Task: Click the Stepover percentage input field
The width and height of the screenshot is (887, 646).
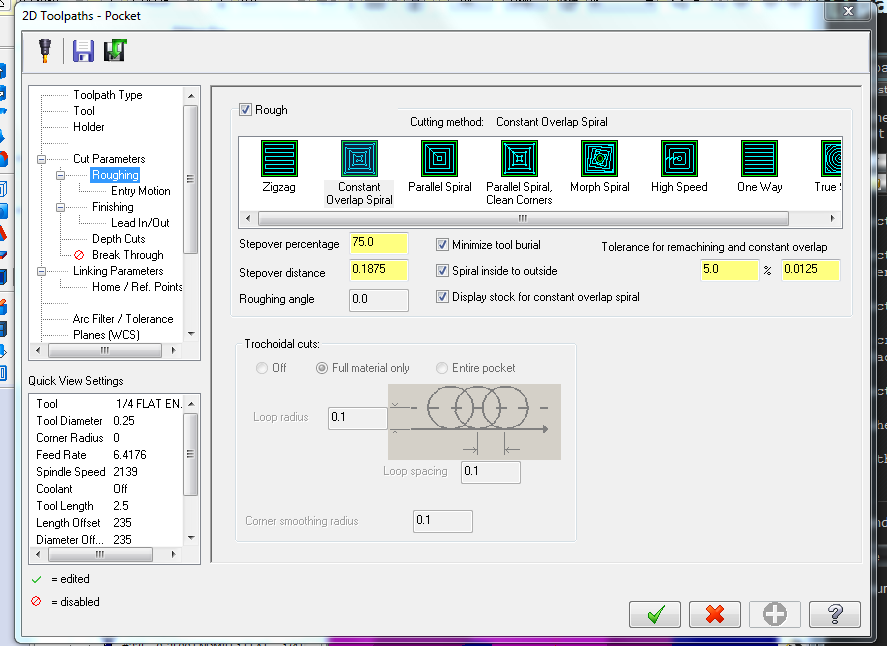Action: (x=378, y=243)
